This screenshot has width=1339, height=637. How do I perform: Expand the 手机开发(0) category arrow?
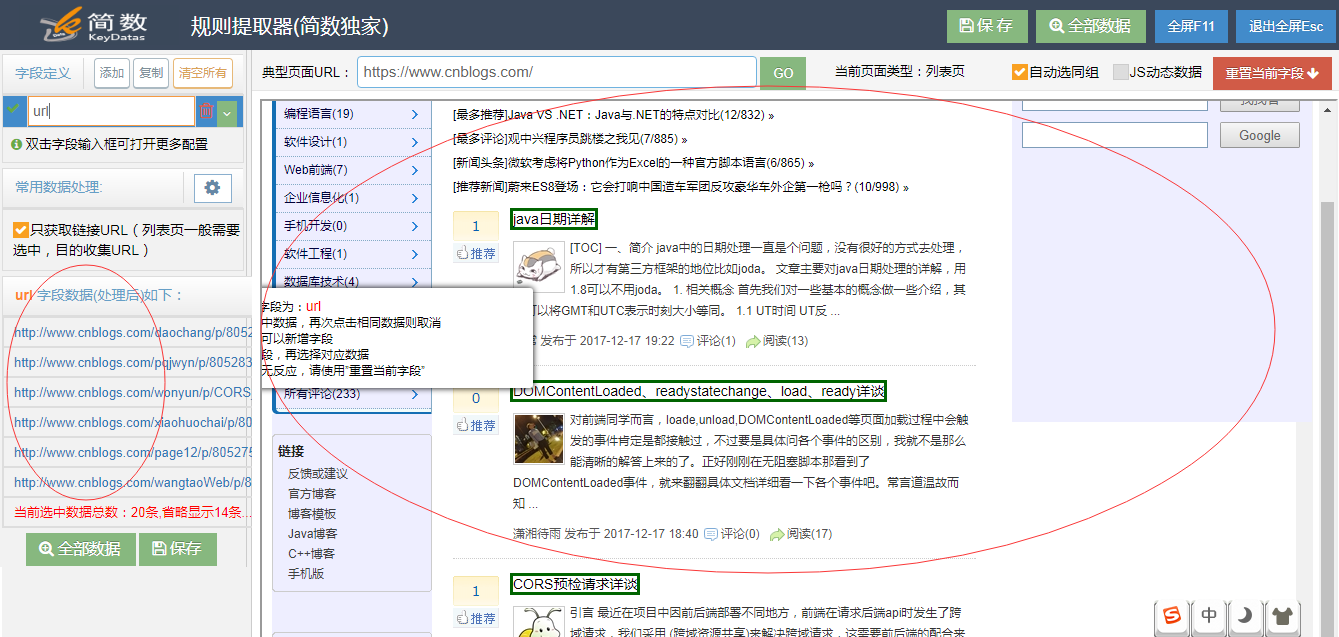point(414,226)
